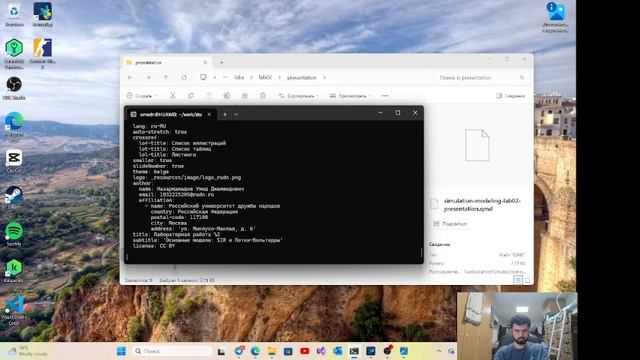Viewport: 640px width, 360px height.
Task: Open the weather widget 'Mostly cloudy'
Action: [28, 351]
